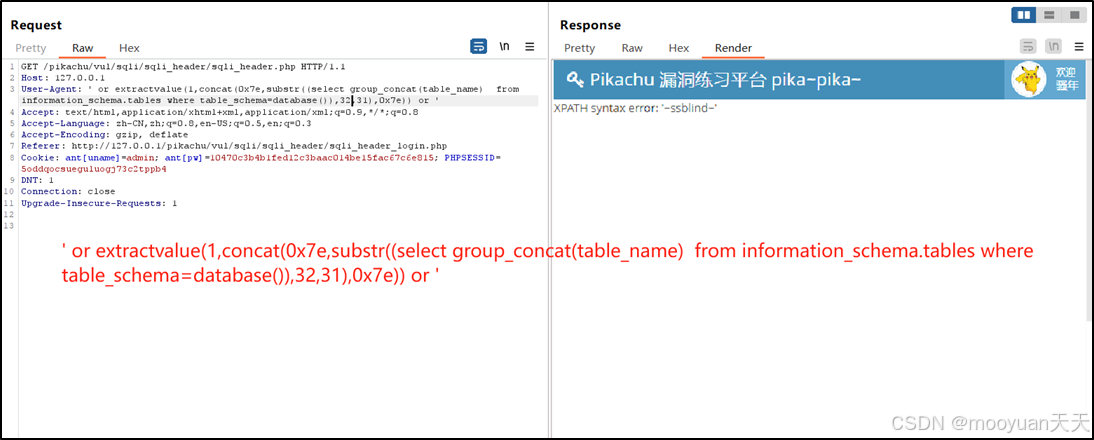Click the key icon in the Pikachu header
The height and width of the screenshot is (440, 1094).
pos(575,79)
